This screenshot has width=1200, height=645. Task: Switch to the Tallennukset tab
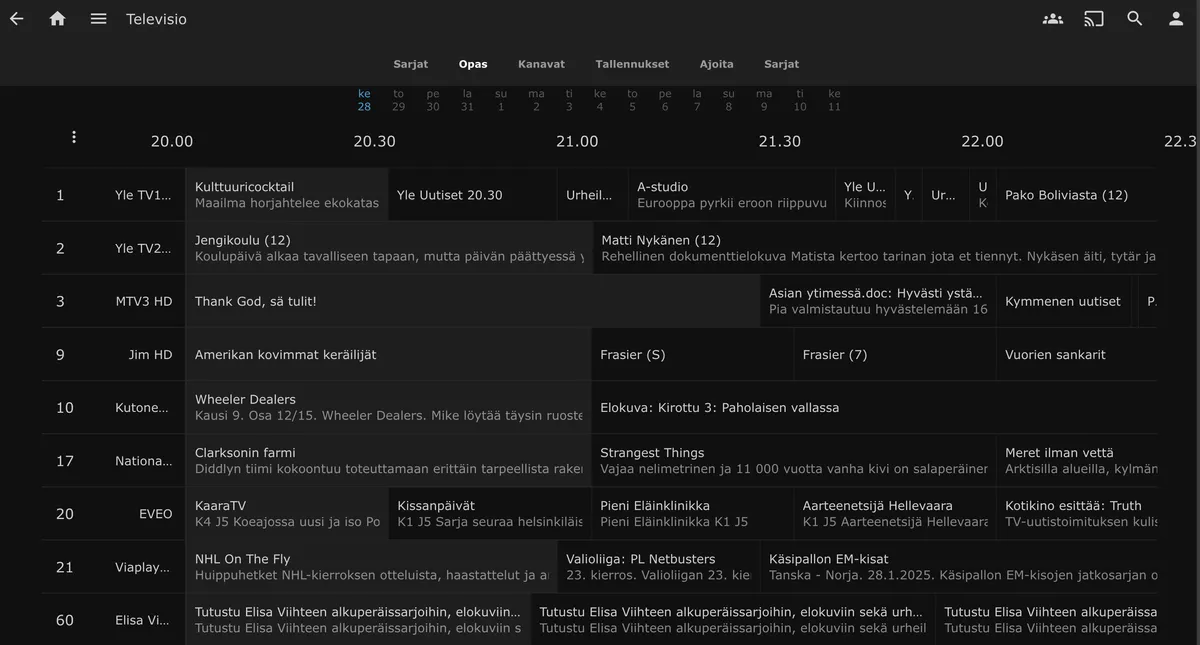point(632,64)
